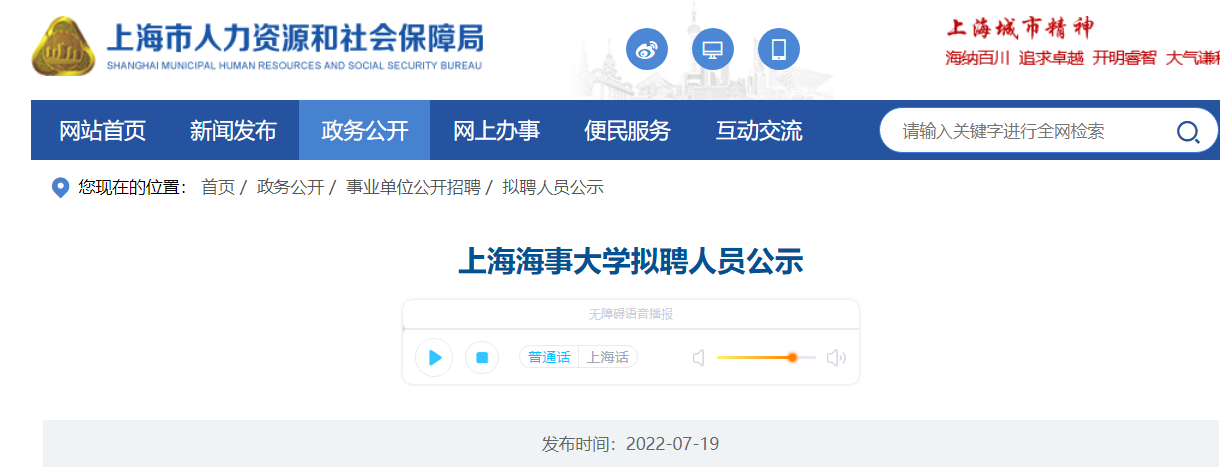Click the 上海城市精神 banner text
The height and width of the screenshot is (473, 1220).
coord(1020,26)
